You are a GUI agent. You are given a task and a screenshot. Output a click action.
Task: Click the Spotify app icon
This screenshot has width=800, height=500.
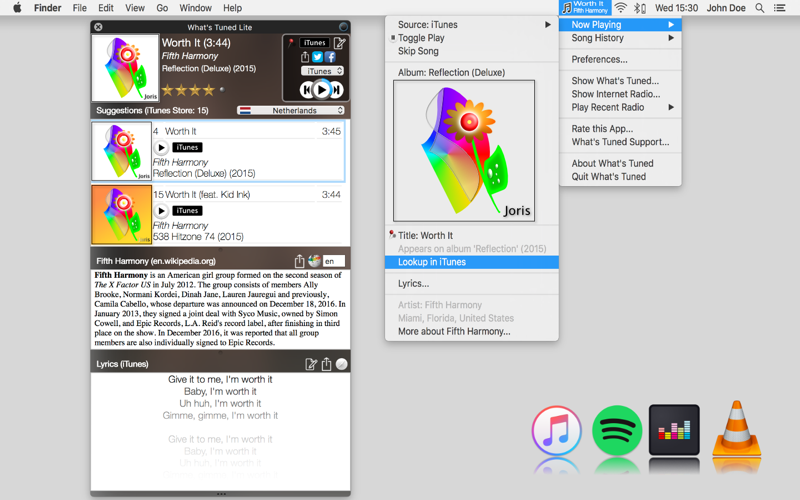(x=617, y=430)
